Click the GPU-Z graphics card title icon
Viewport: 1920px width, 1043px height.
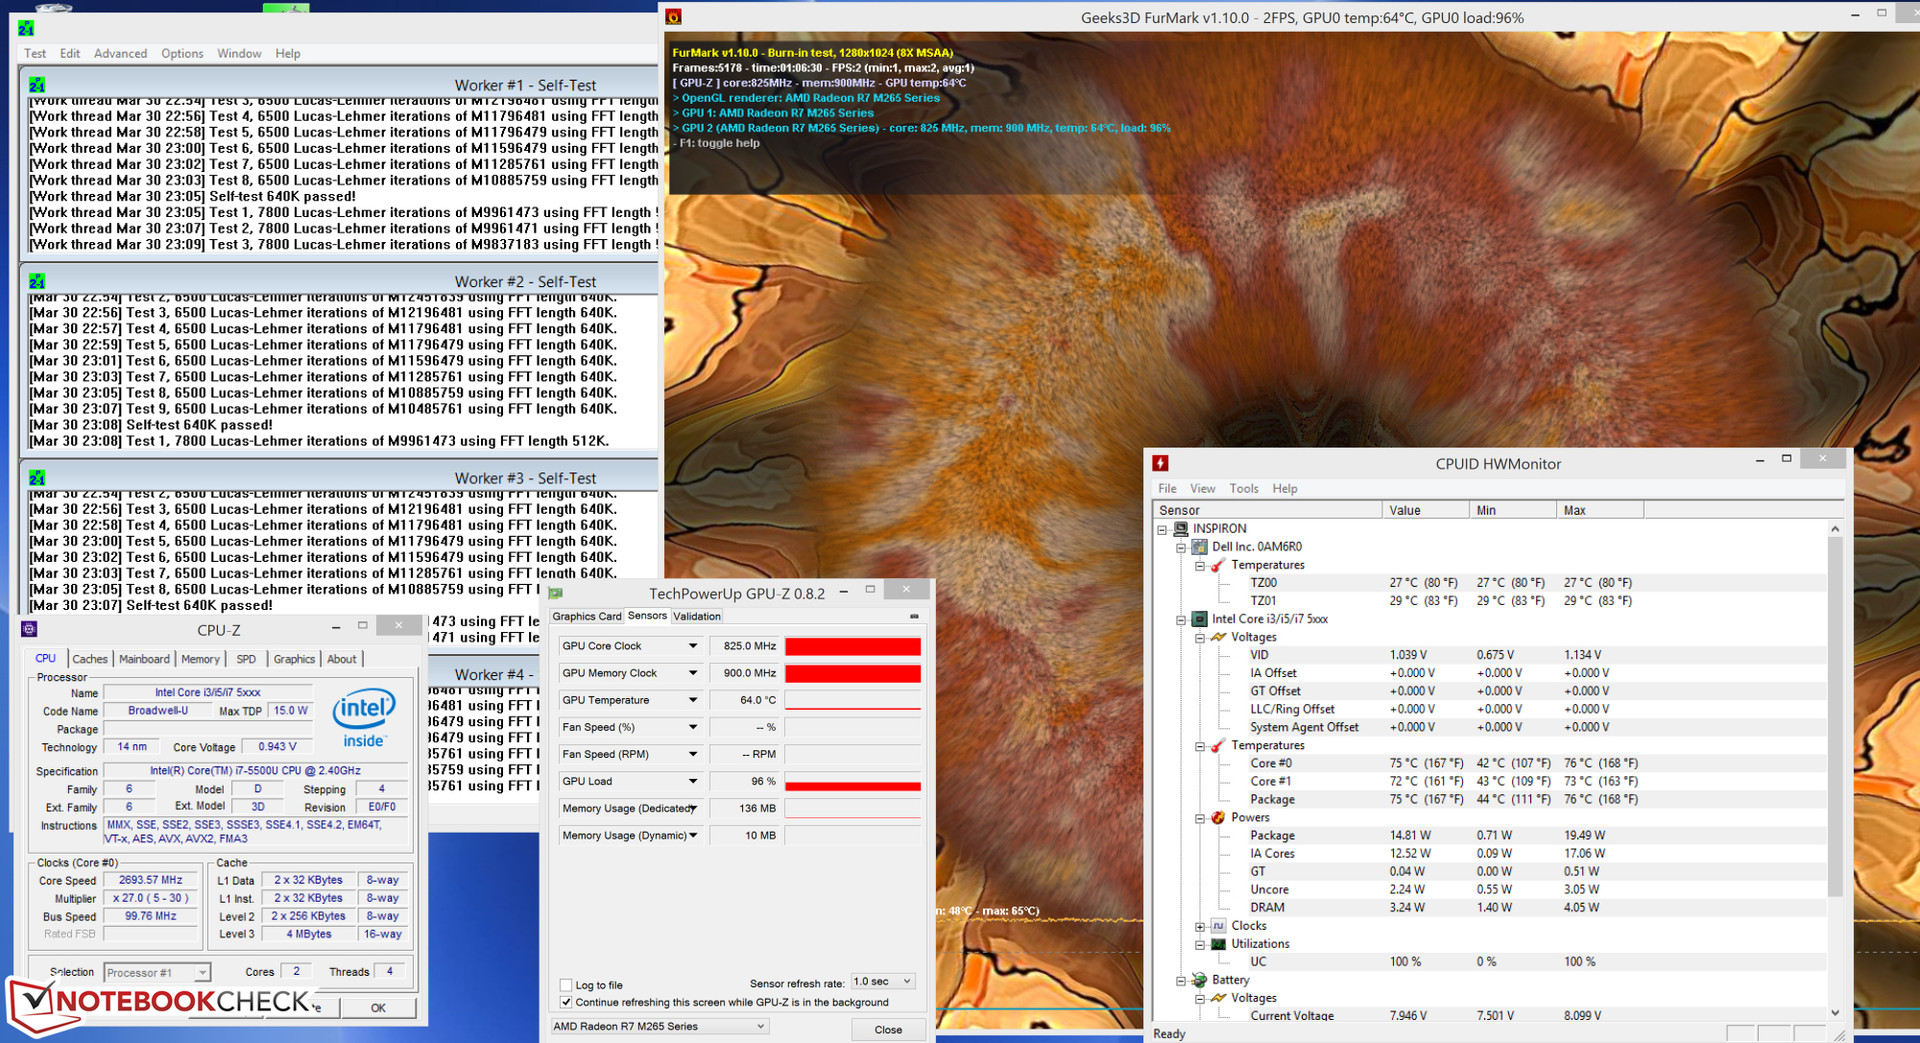(556, 593)
